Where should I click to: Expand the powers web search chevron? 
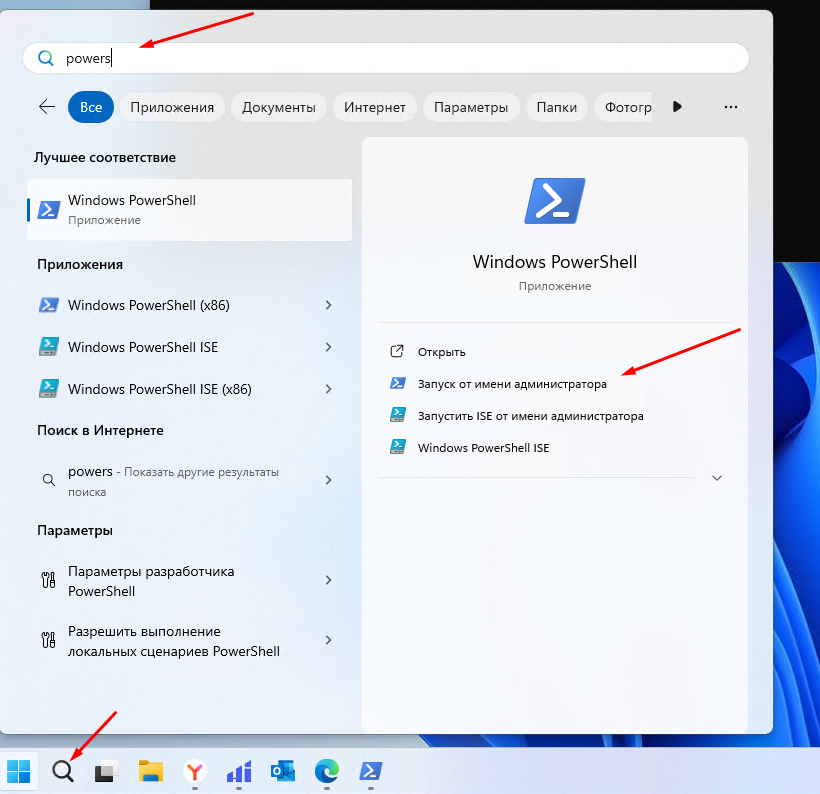click(x=328, y=480)
